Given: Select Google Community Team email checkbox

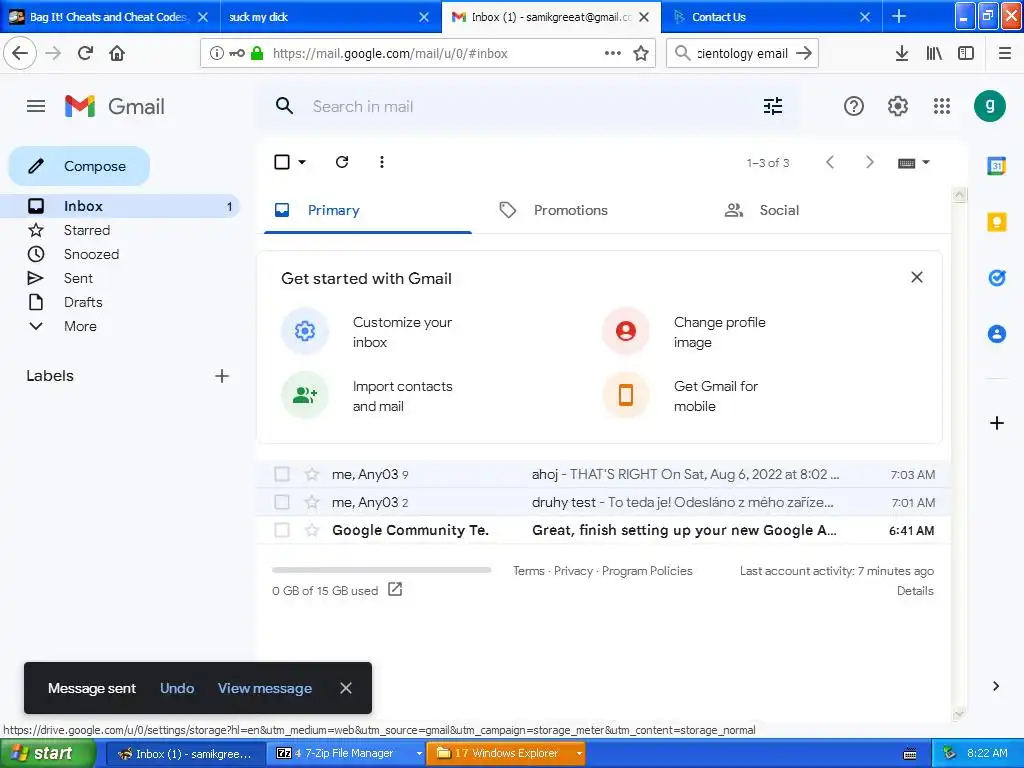Looking at the screenshot, I should click(282, 530).
